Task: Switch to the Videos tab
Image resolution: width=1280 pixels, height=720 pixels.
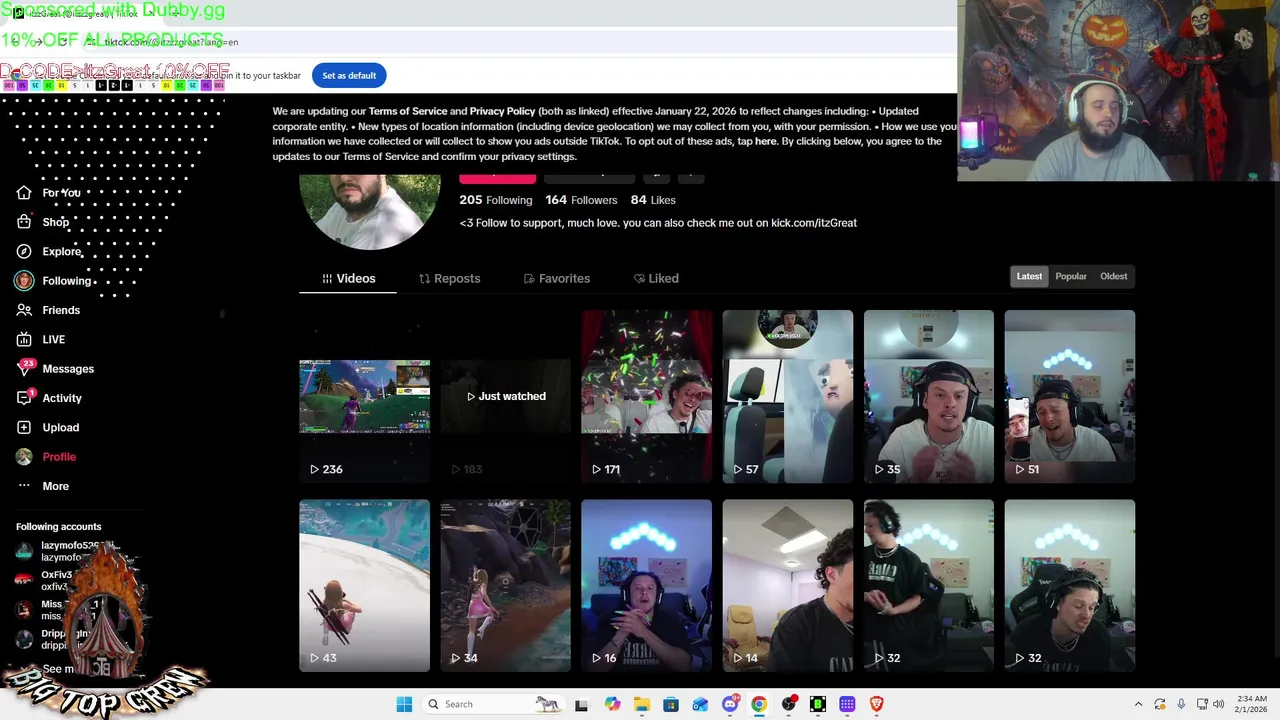Action: coord(348,278)
